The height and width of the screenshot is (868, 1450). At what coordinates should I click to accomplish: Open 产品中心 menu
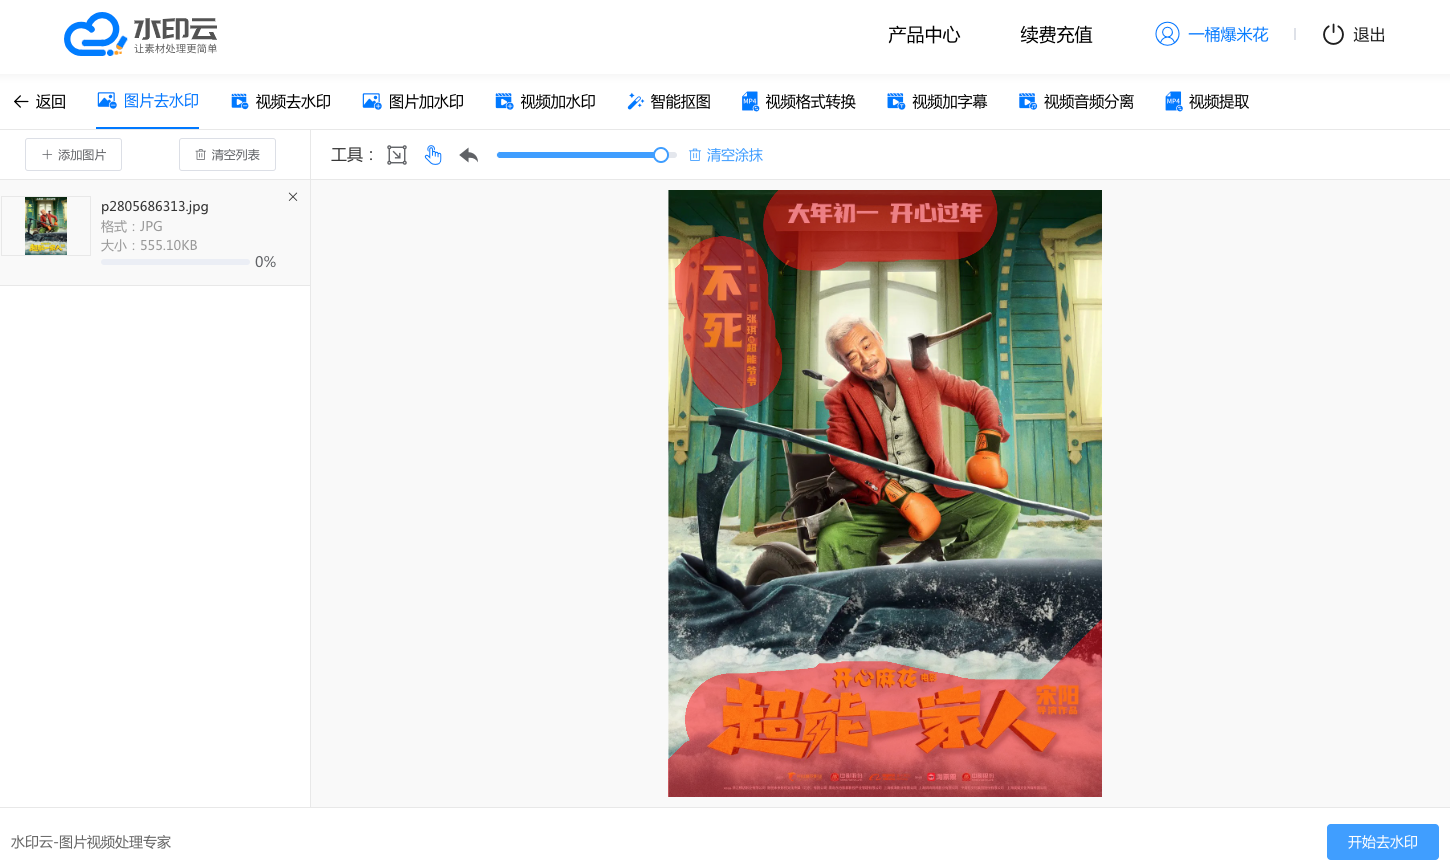pyautogui.click(x=924, y=35)
